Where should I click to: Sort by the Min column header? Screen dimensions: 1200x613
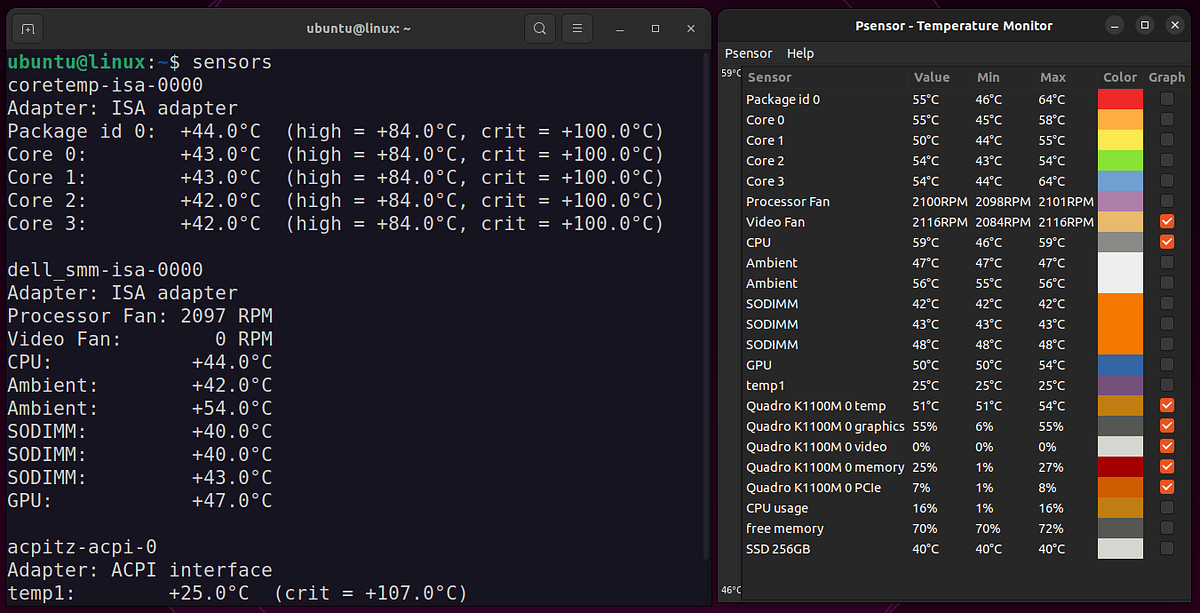[x=988, y=77]
